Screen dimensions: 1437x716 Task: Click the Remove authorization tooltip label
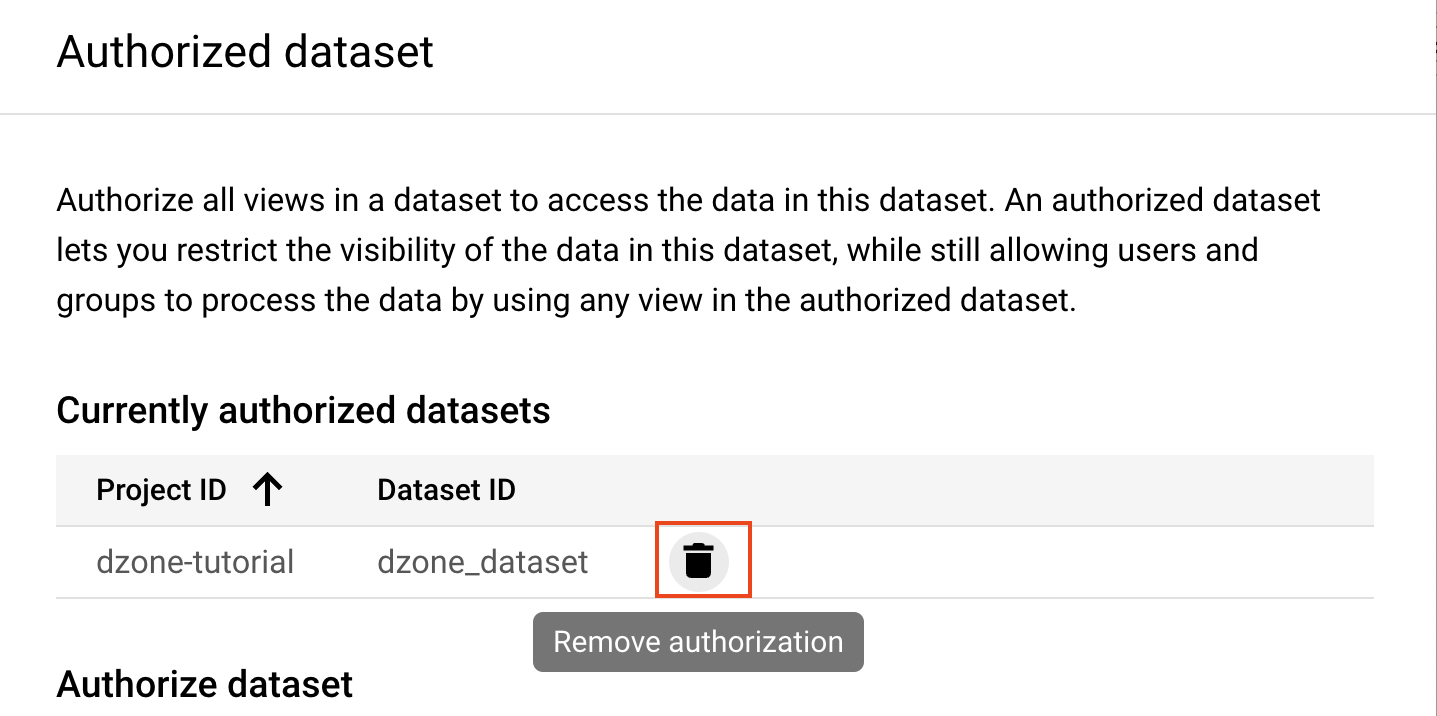click(697, 641)
